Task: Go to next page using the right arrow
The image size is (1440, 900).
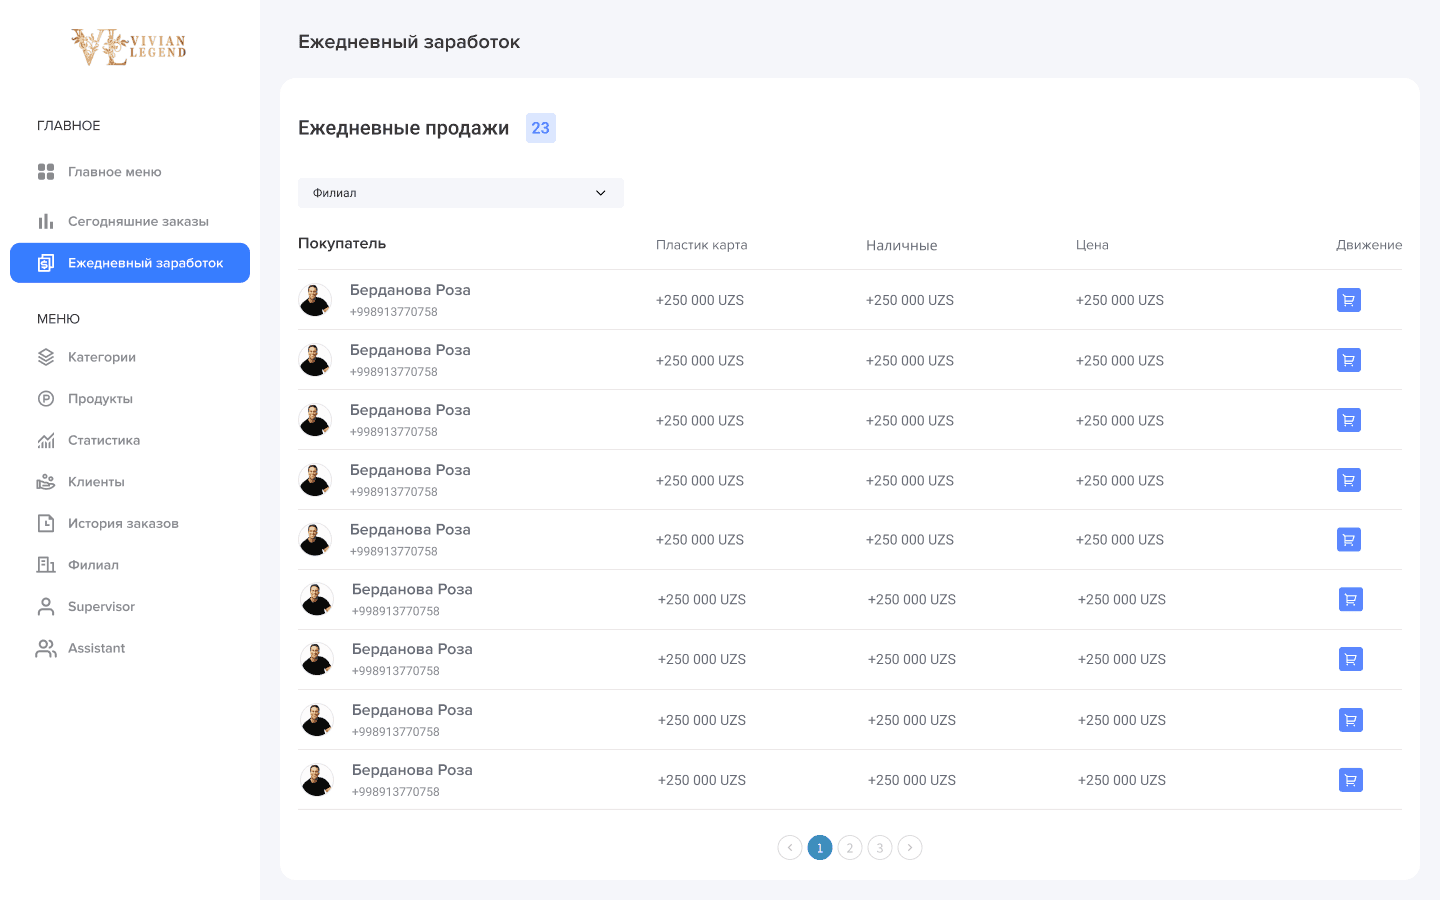Action: point(910,848)
